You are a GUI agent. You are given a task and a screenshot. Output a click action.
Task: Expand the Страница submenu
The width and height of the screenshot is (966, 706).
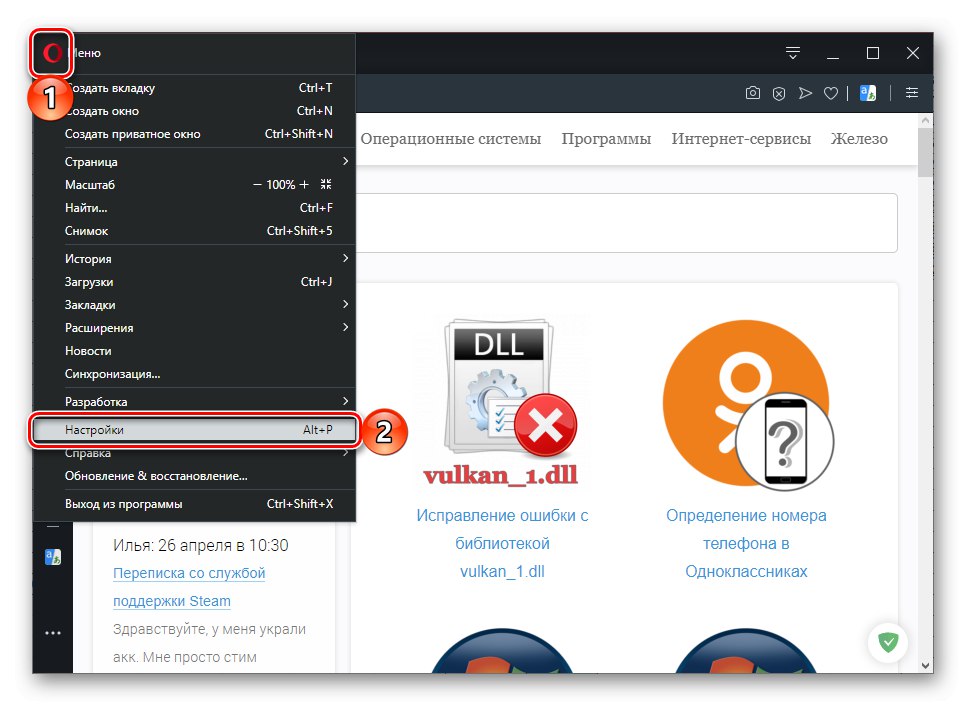[x=194, y=161]
